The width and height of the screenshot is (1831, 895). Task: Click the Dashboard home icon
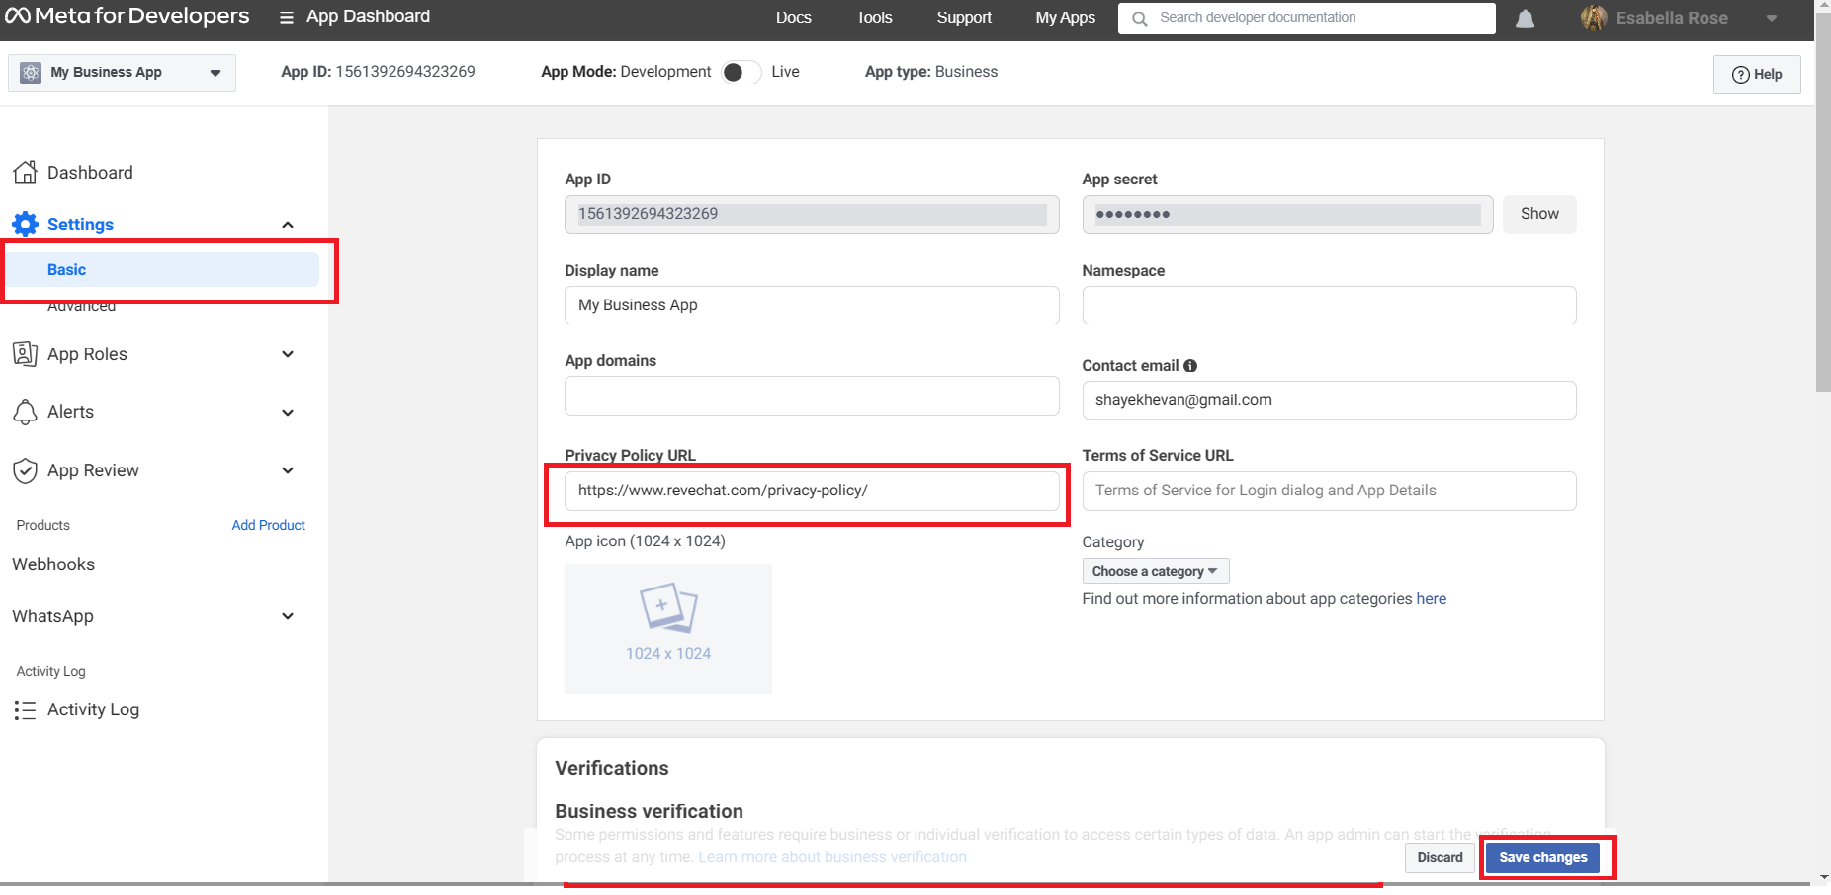26,172
